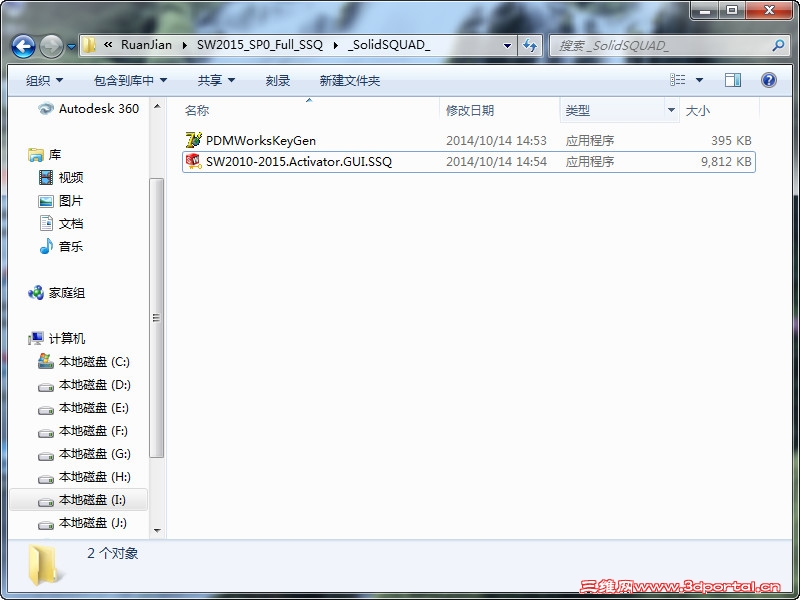Click navigation pane scrollbar down arrow
Screen dimensions: 800x600
pyautogui.click(x=157, y=531)
